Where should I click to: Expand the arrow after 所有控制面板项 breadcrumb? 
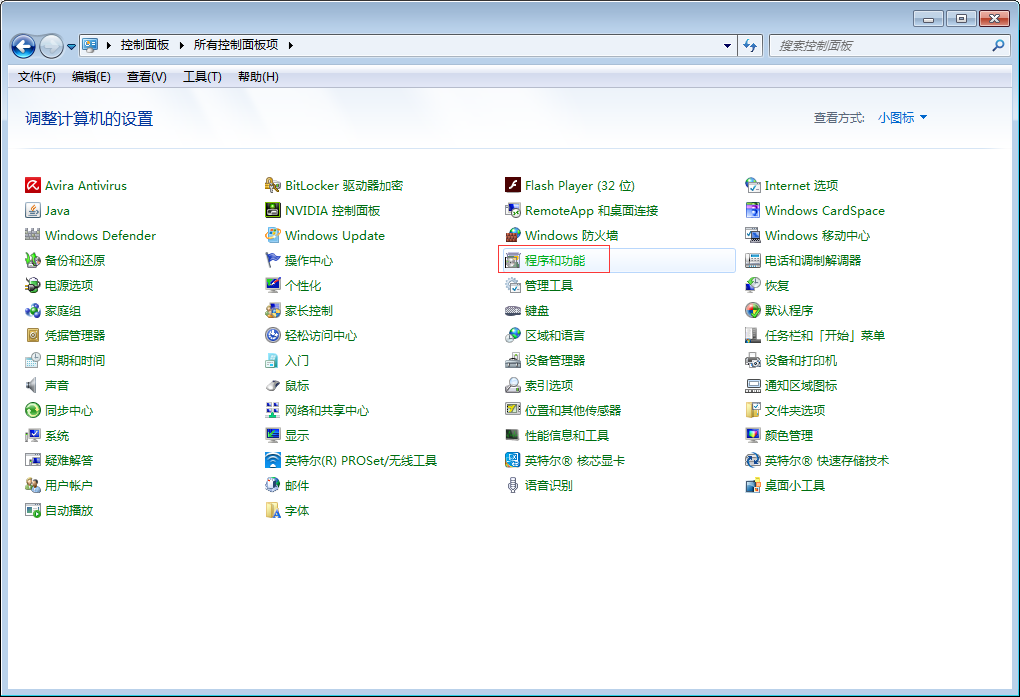[x=291, y=45]
